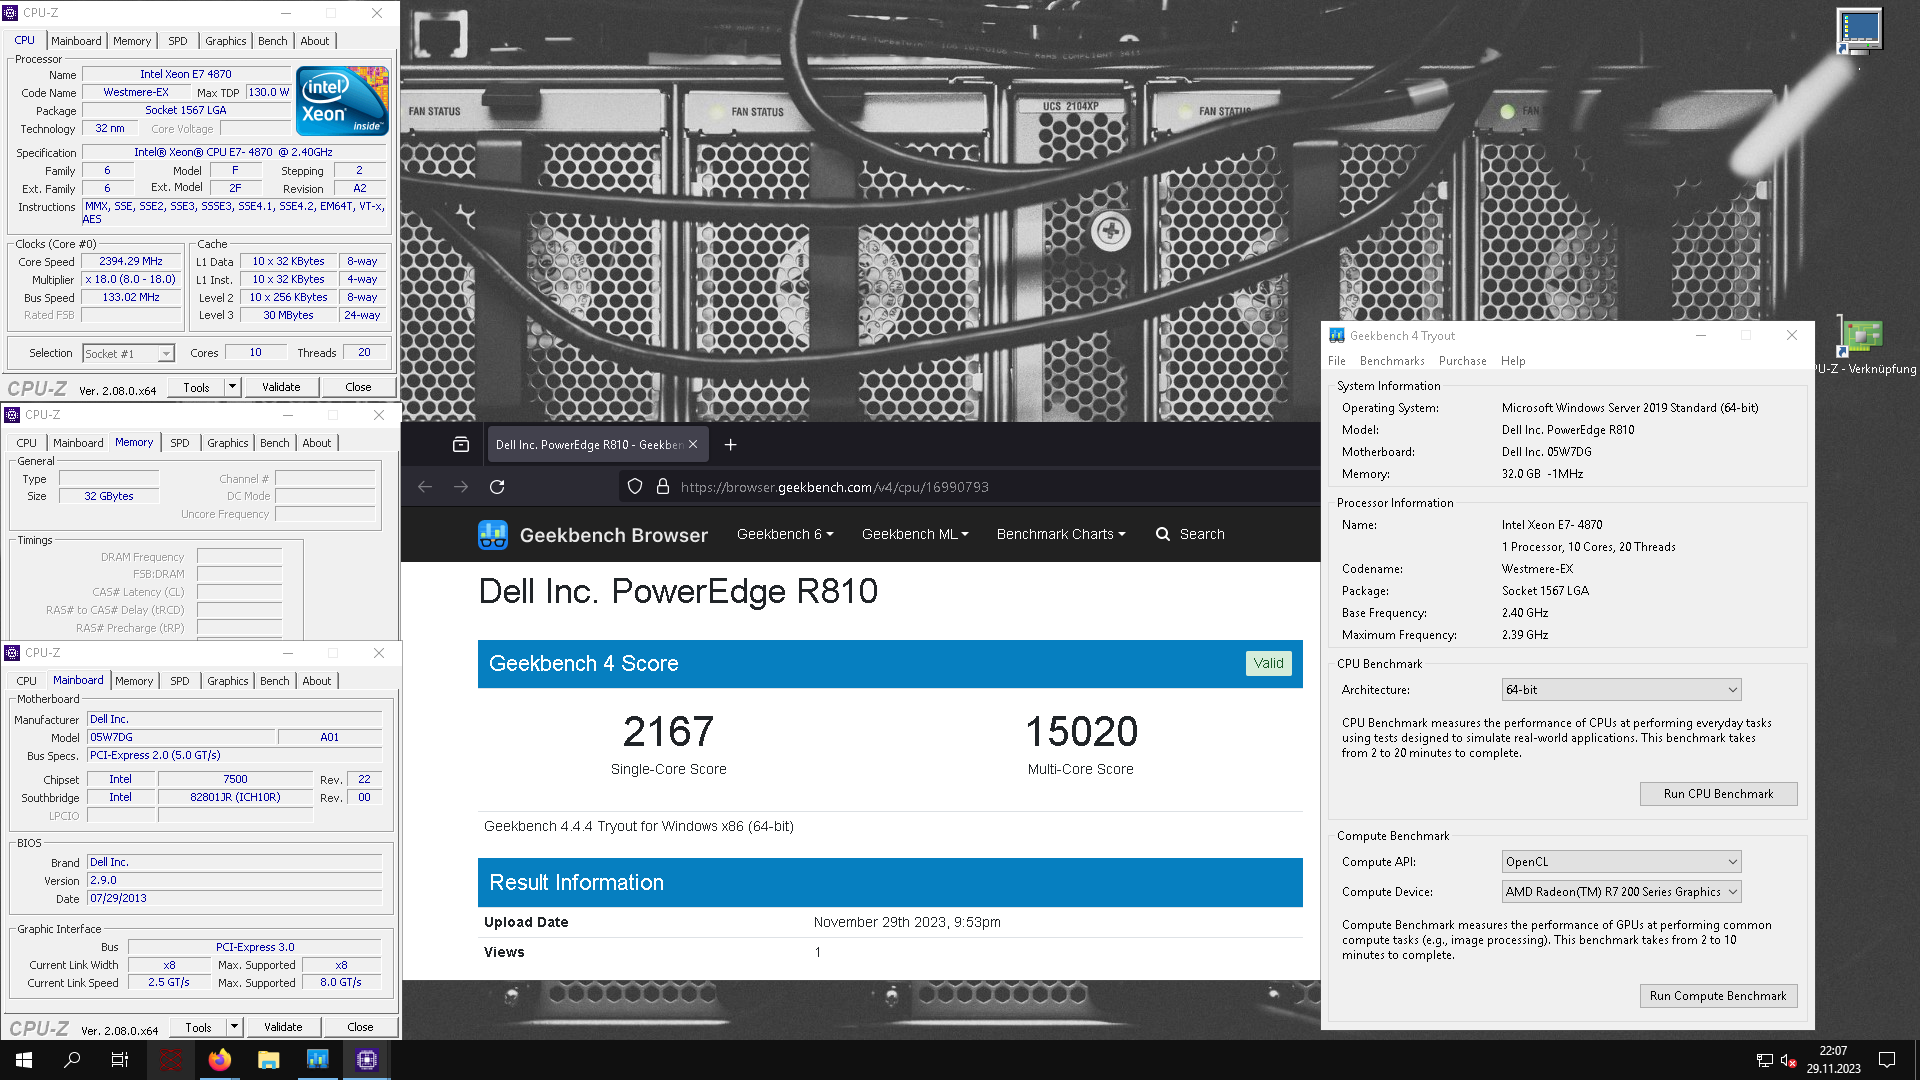The height and width of the screenshot is (1080, 1920).
Task: Open the computer desktop icon at top right
Action: [x=1860, y=32]
